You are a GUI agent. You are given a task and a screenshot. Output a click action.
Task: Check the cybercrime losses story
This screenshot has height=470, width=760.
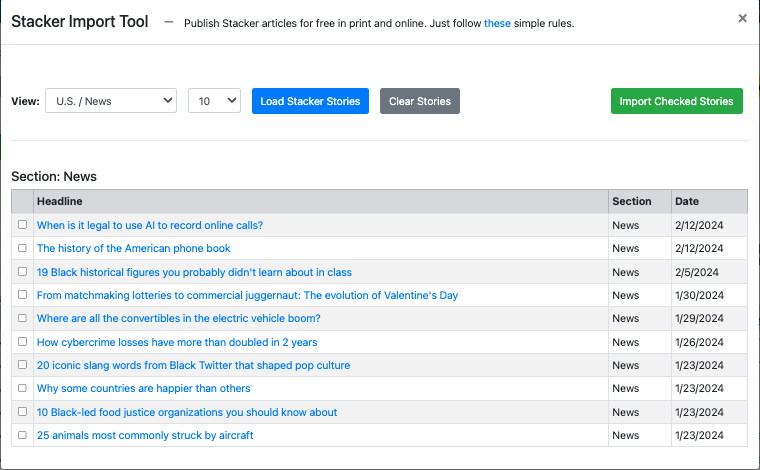coord(22,341)
